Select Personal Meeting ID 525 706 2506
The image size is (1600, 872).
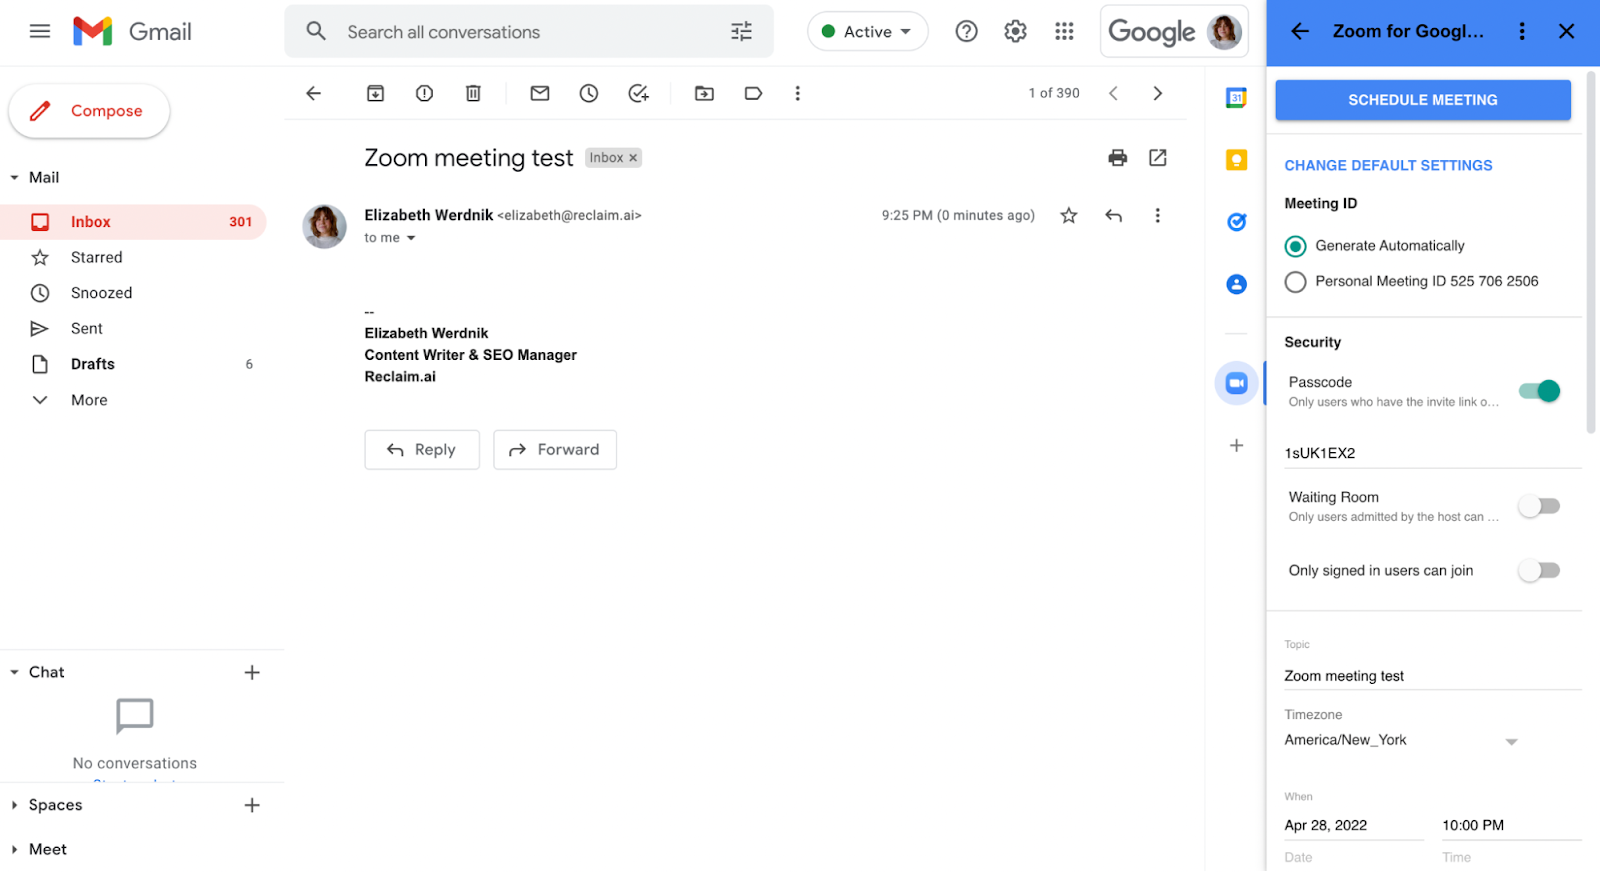(x=1295, y=282)
